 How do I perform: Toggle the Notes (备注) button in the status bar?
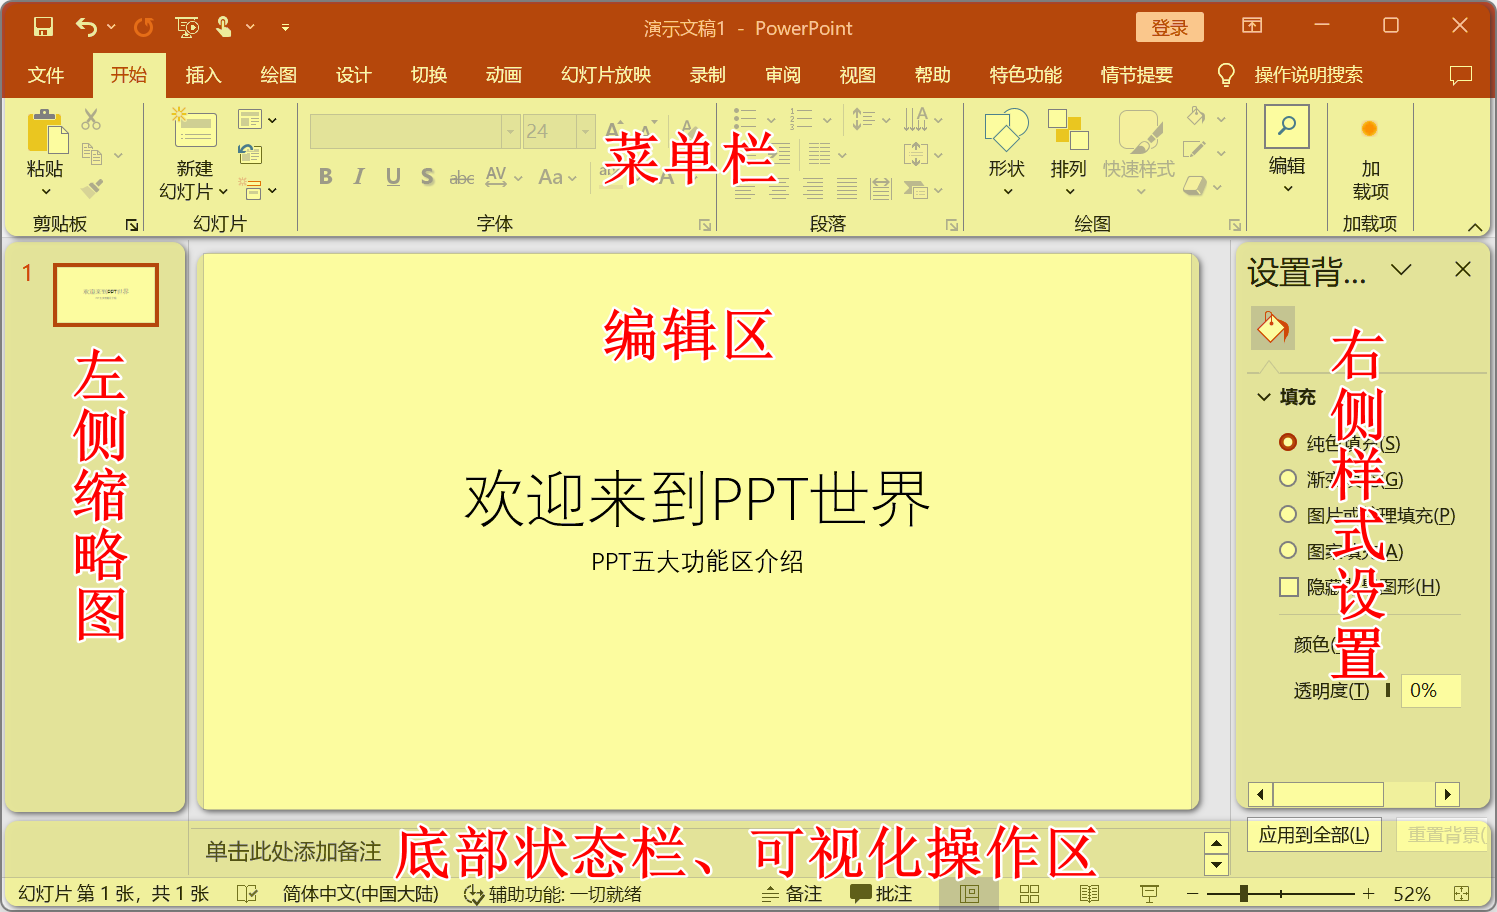[791, 894]
